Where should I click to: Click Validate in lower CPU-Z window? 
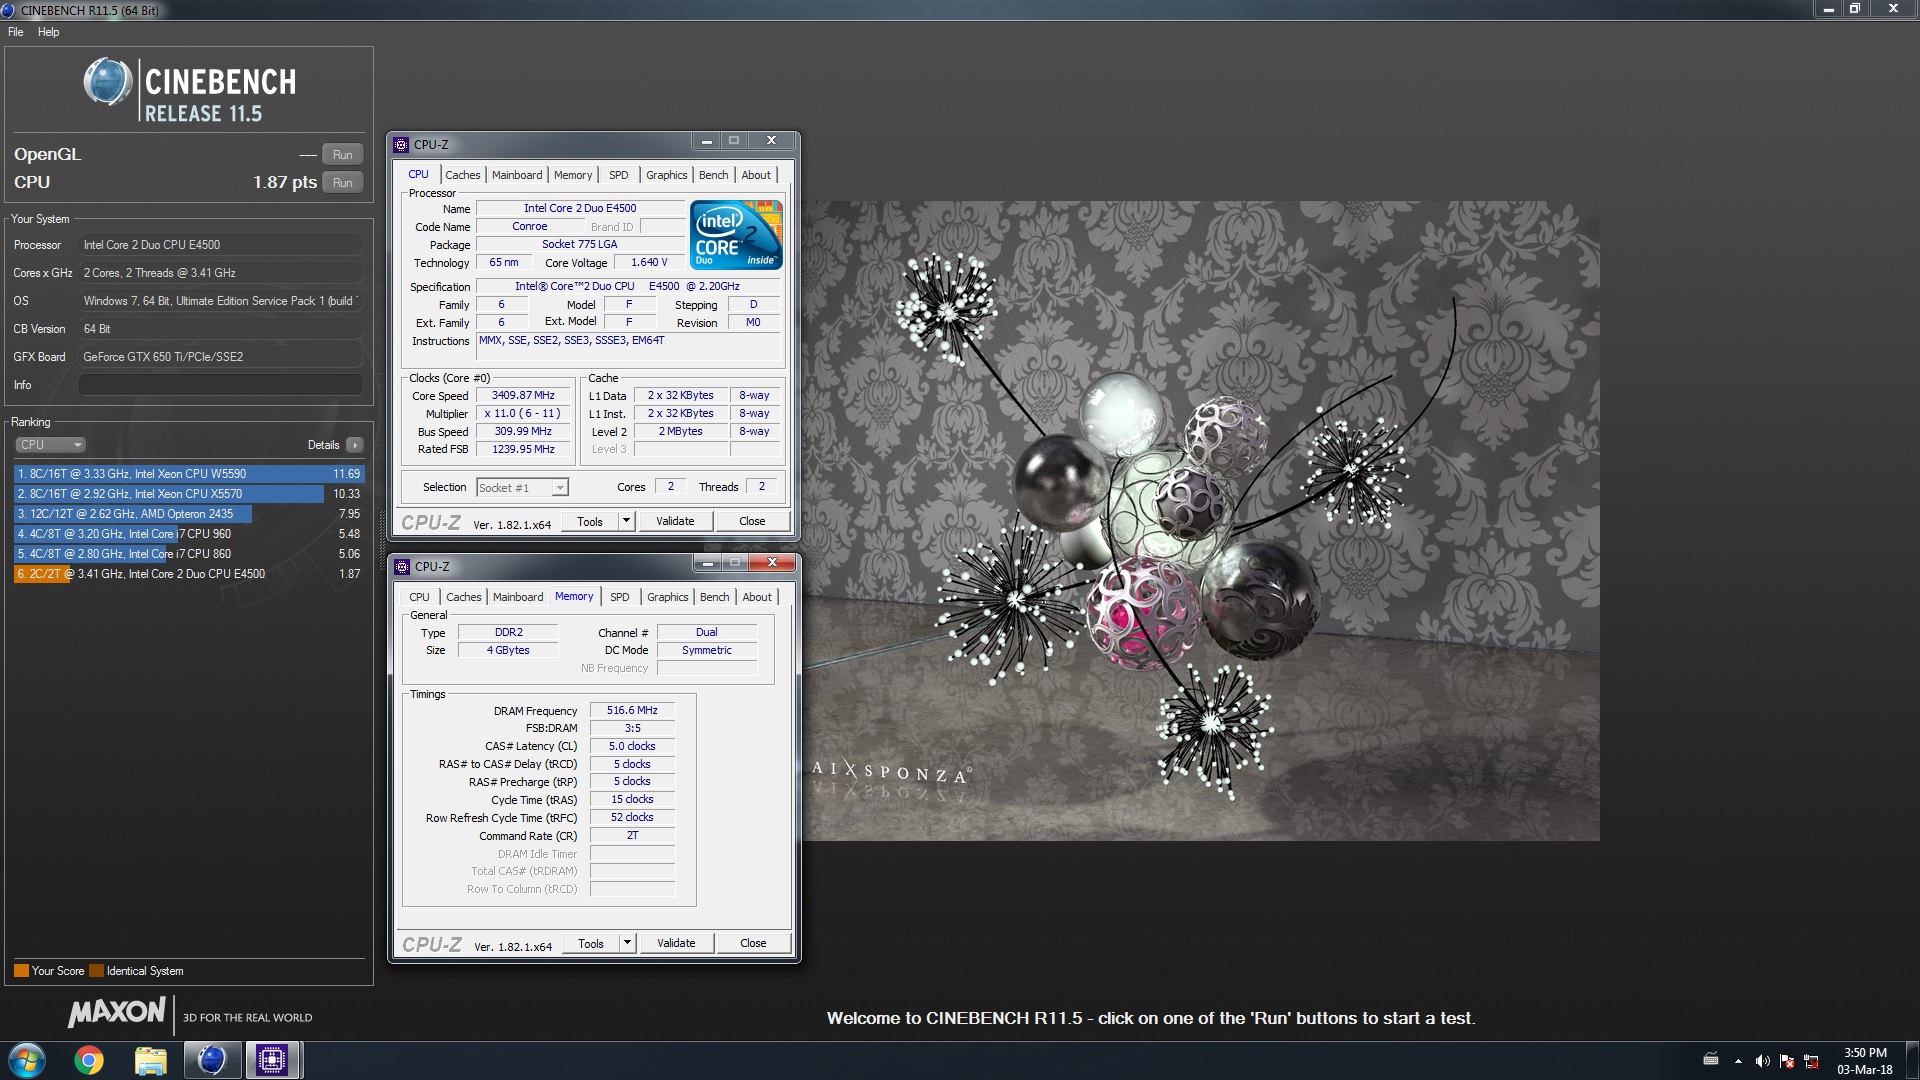coord(676,944)
